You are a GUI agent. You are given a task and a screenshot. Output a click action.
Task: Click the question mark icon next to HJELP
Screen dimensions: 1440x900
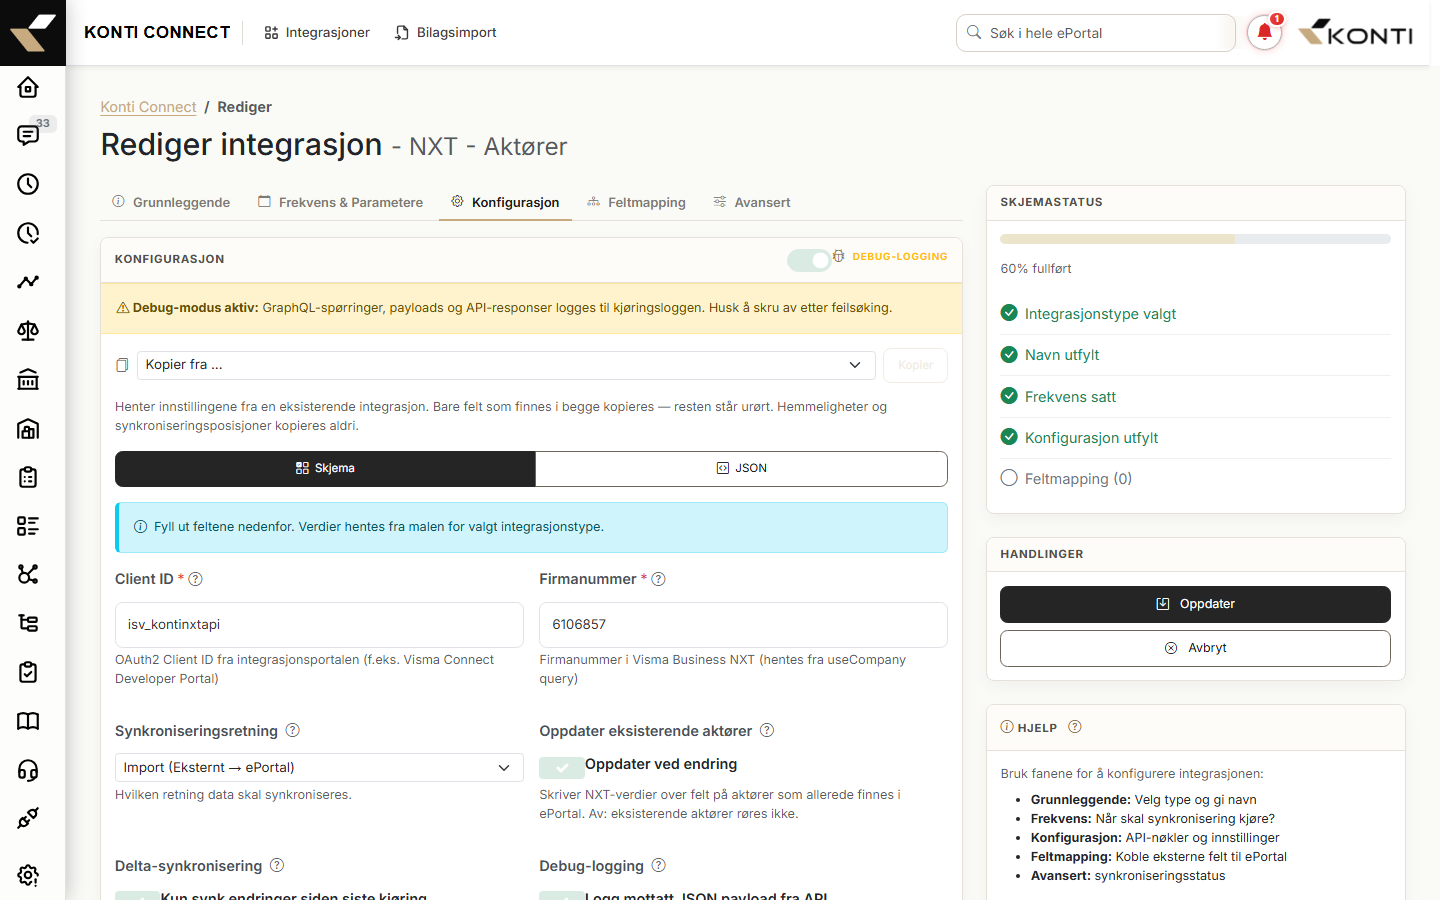1075,727
